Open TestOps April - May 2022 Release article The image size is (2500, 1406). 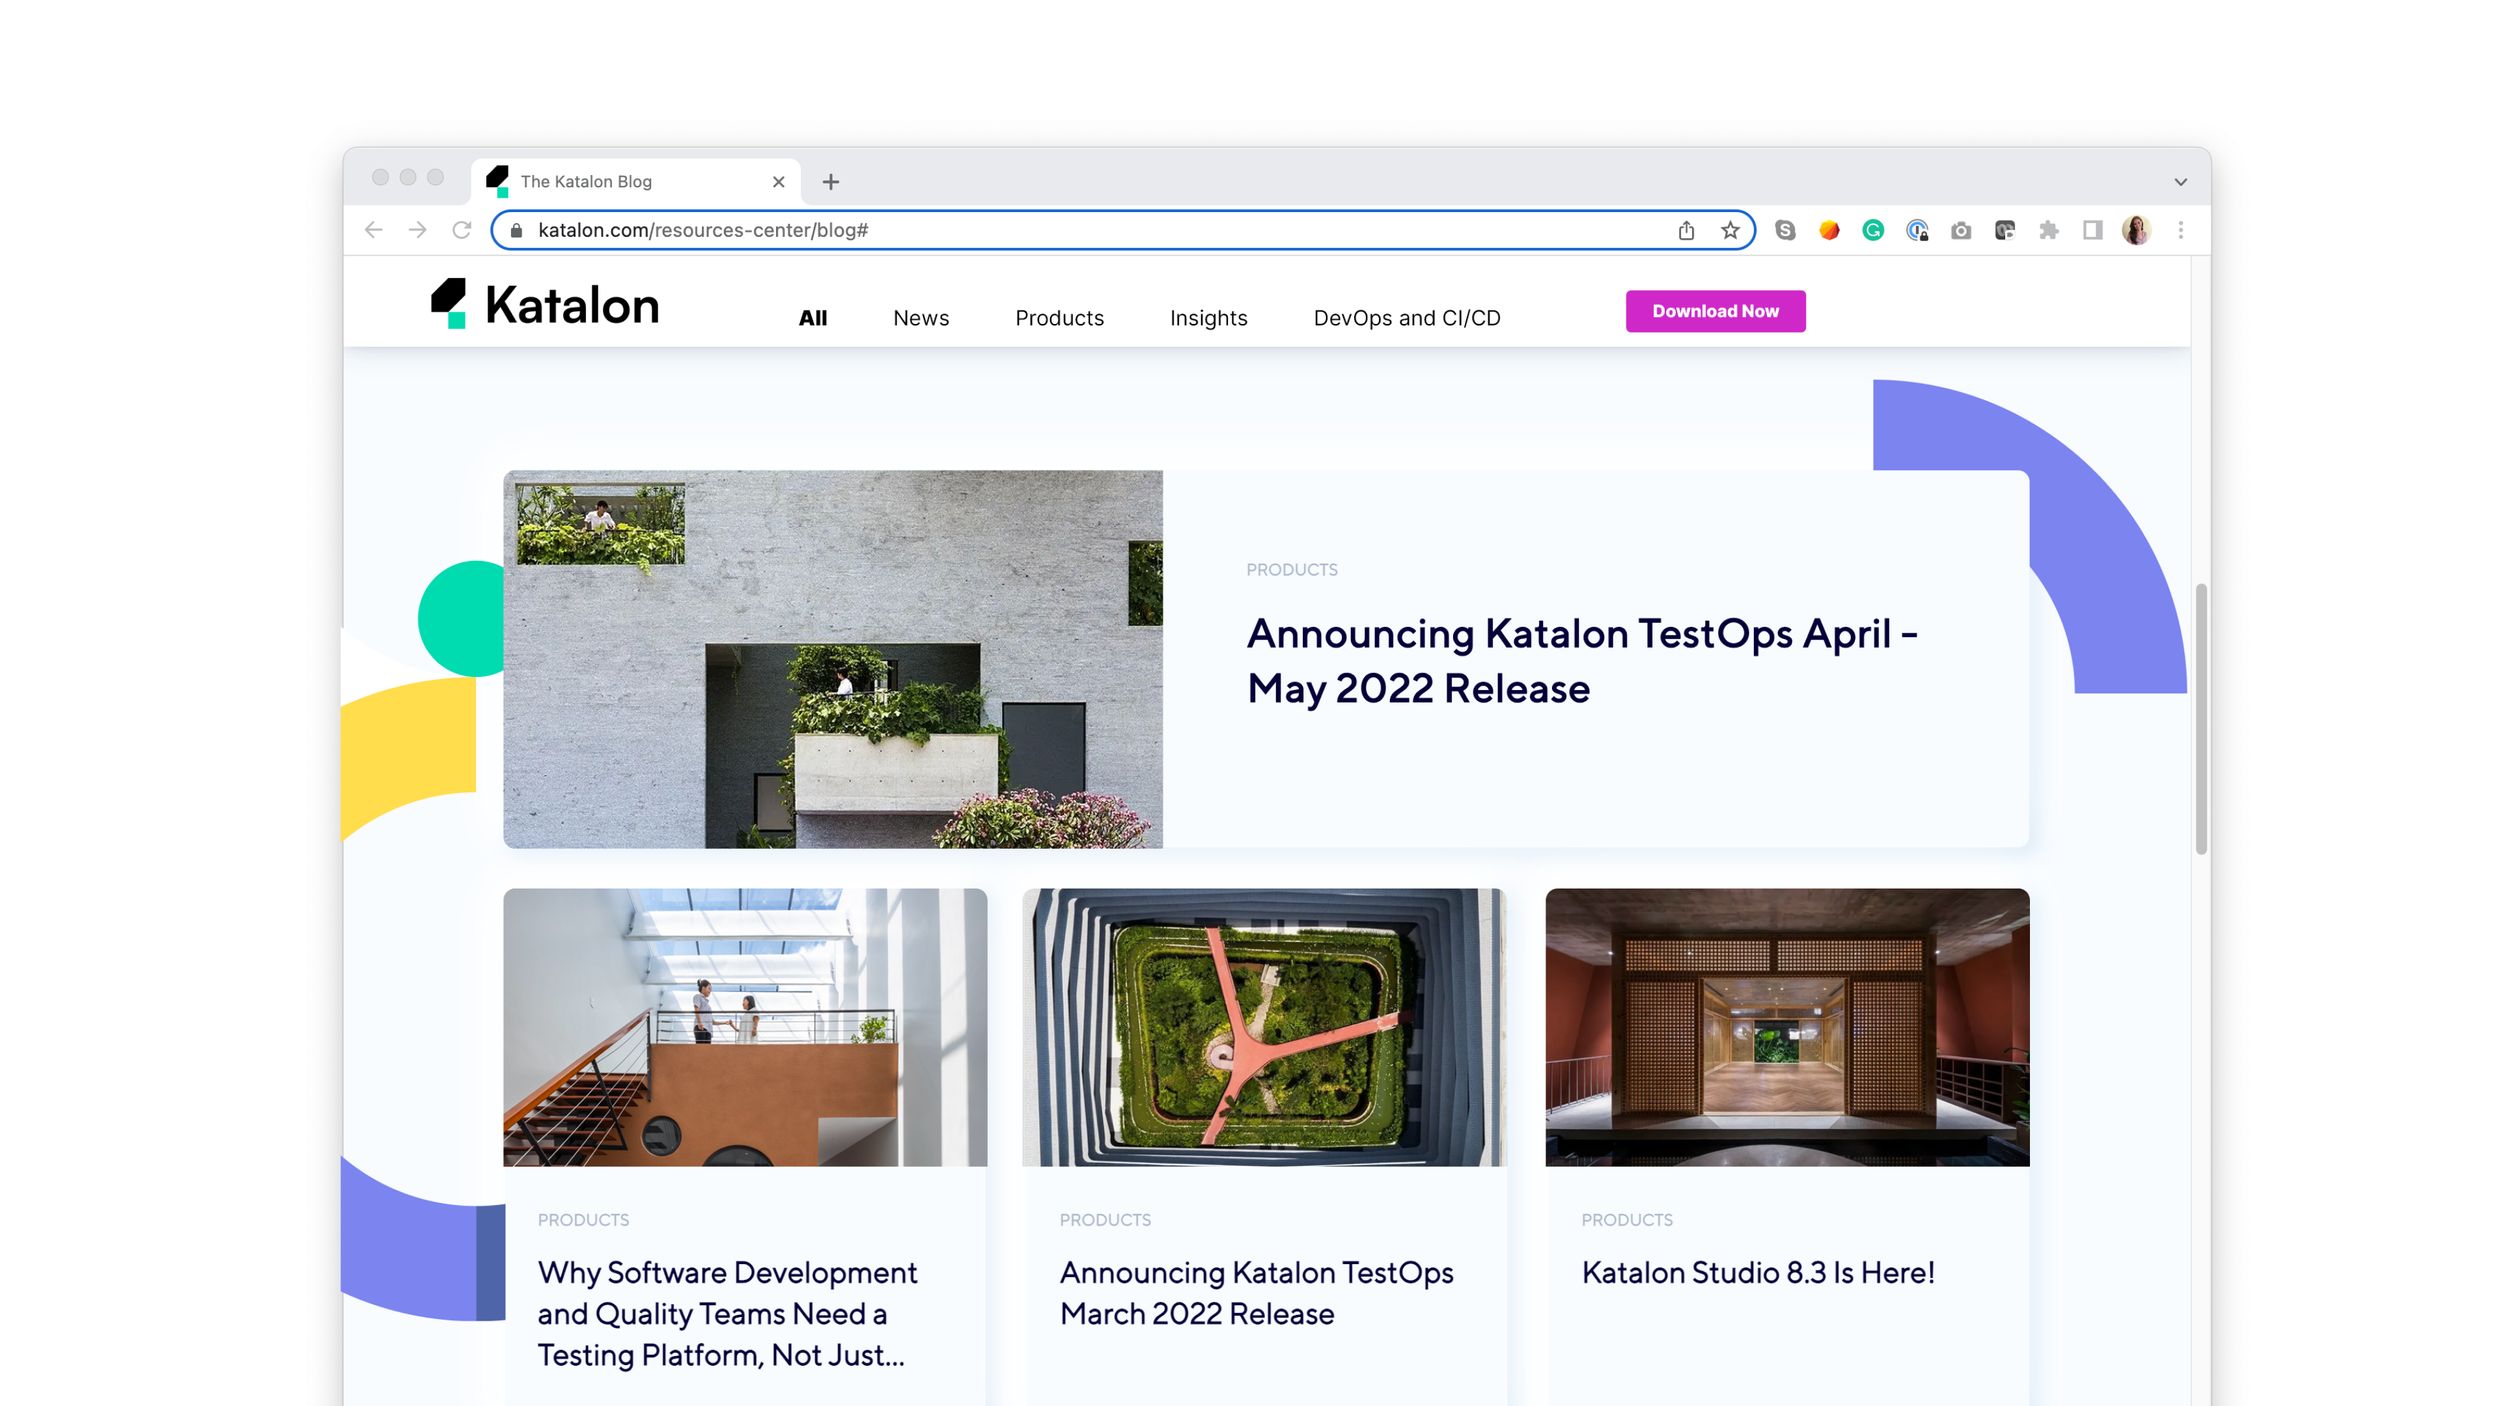coord(1582,661)
